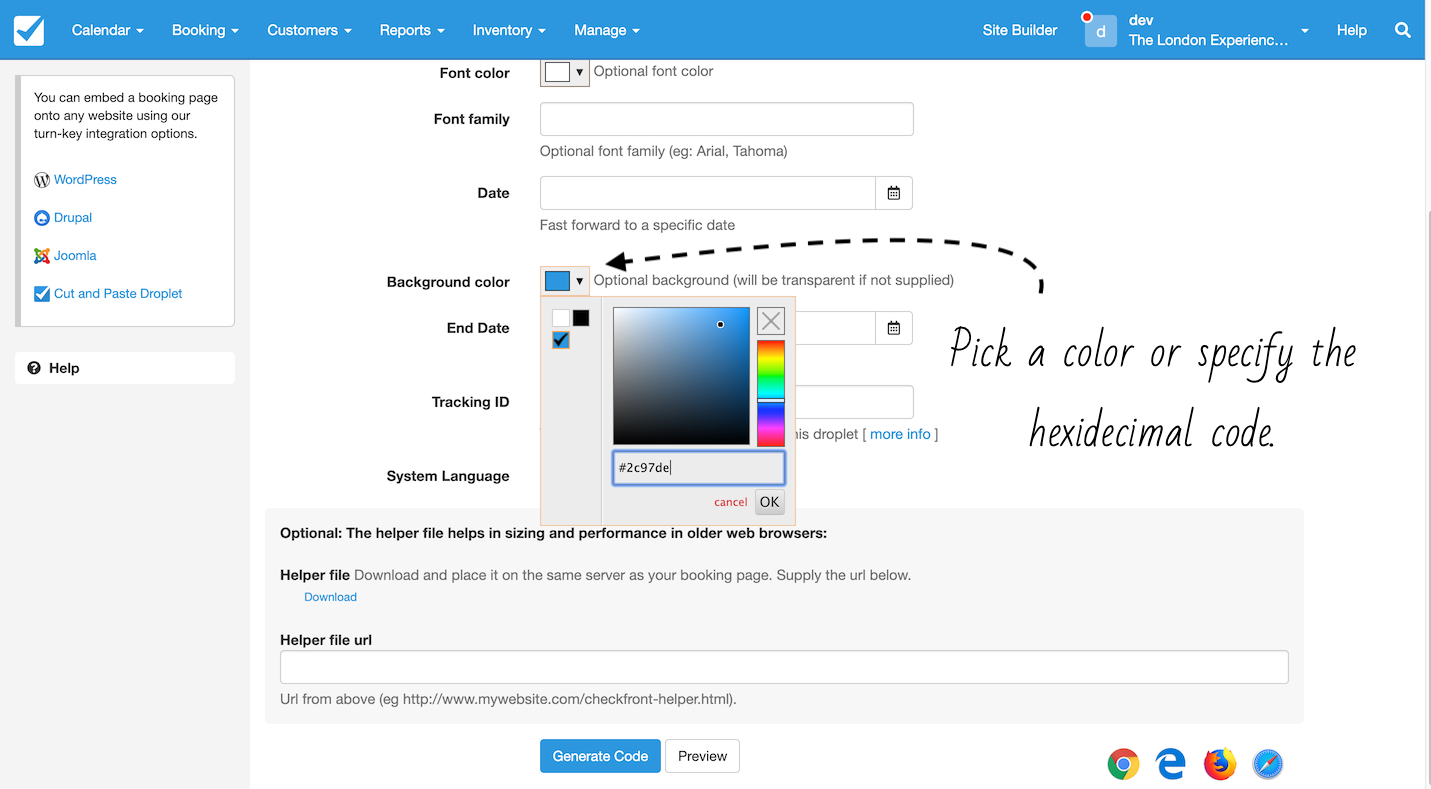Viewport: 1431px width, 789px height.
Task: Click the Edge browser icon
Action: click(x=1170, y=764)
